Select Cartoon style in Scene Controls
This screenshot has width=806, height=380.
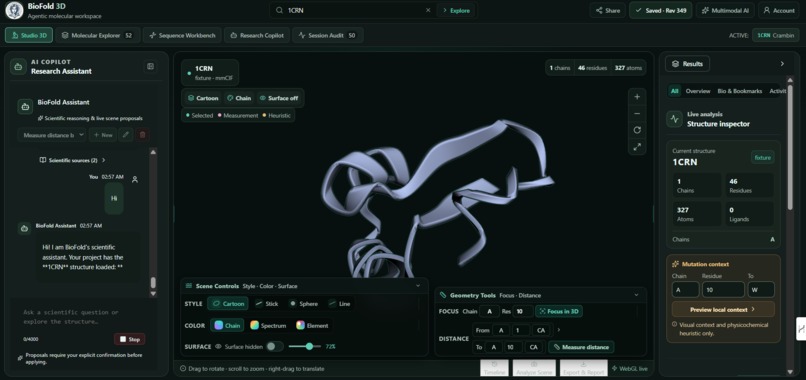point(228,304)
